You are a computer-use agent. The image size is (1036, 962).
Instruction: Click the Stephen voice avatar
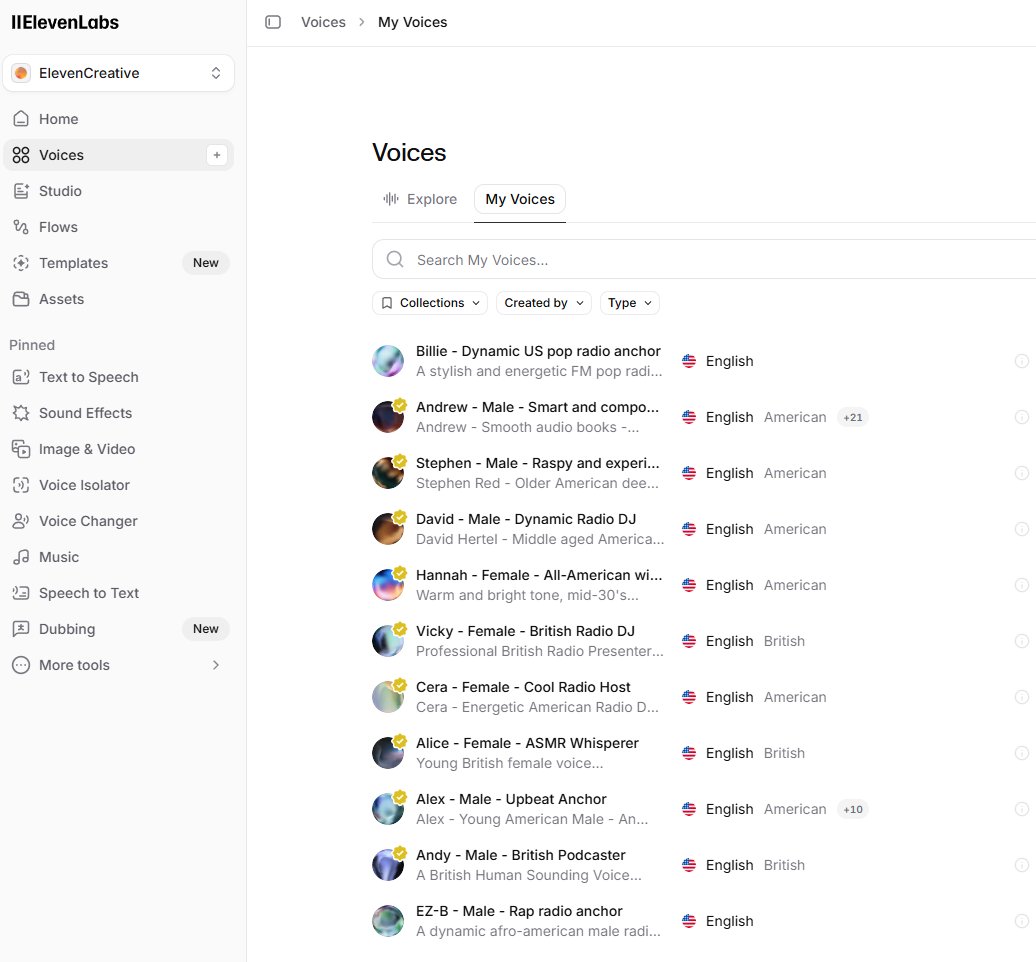click(388, 473)
